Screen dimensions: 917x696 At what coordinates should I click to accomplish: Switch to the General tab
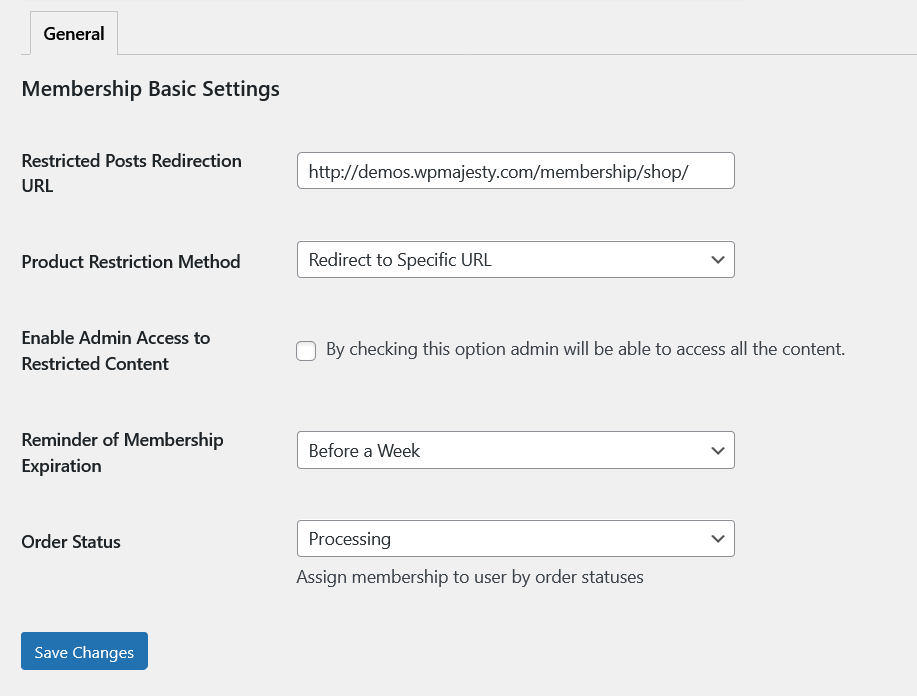[74, 33]
